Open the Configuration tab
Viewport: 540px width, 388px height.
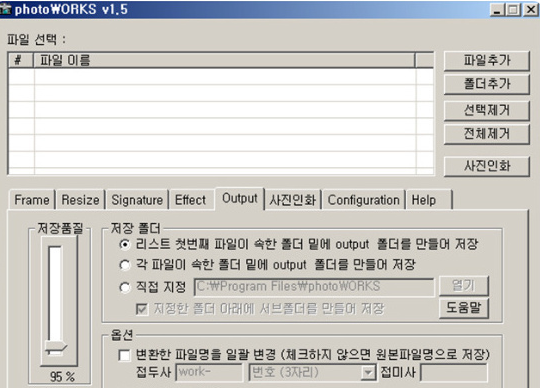[364, 200]
